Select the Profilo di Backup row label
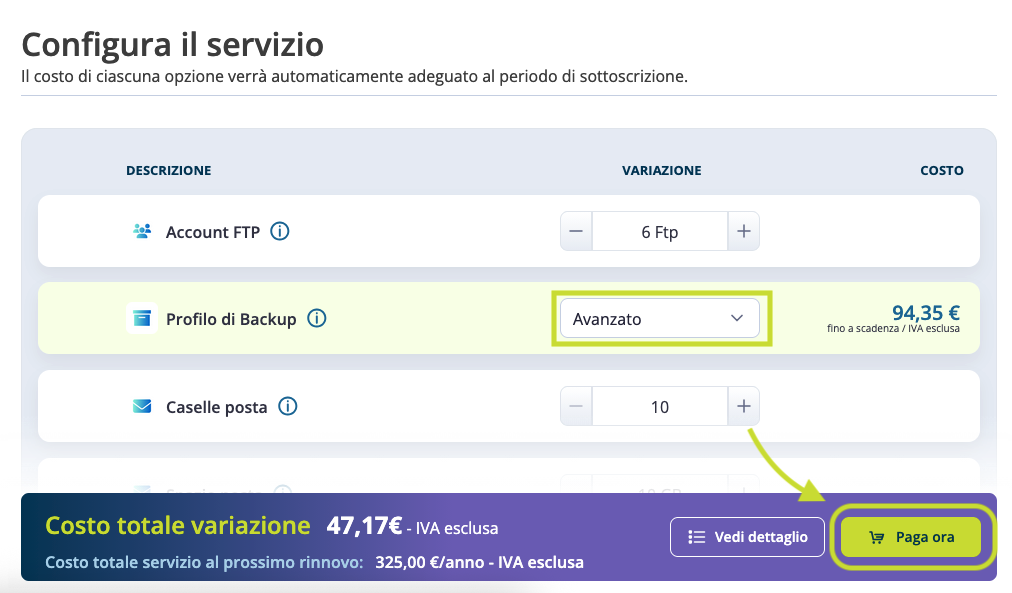 (231, 319)
